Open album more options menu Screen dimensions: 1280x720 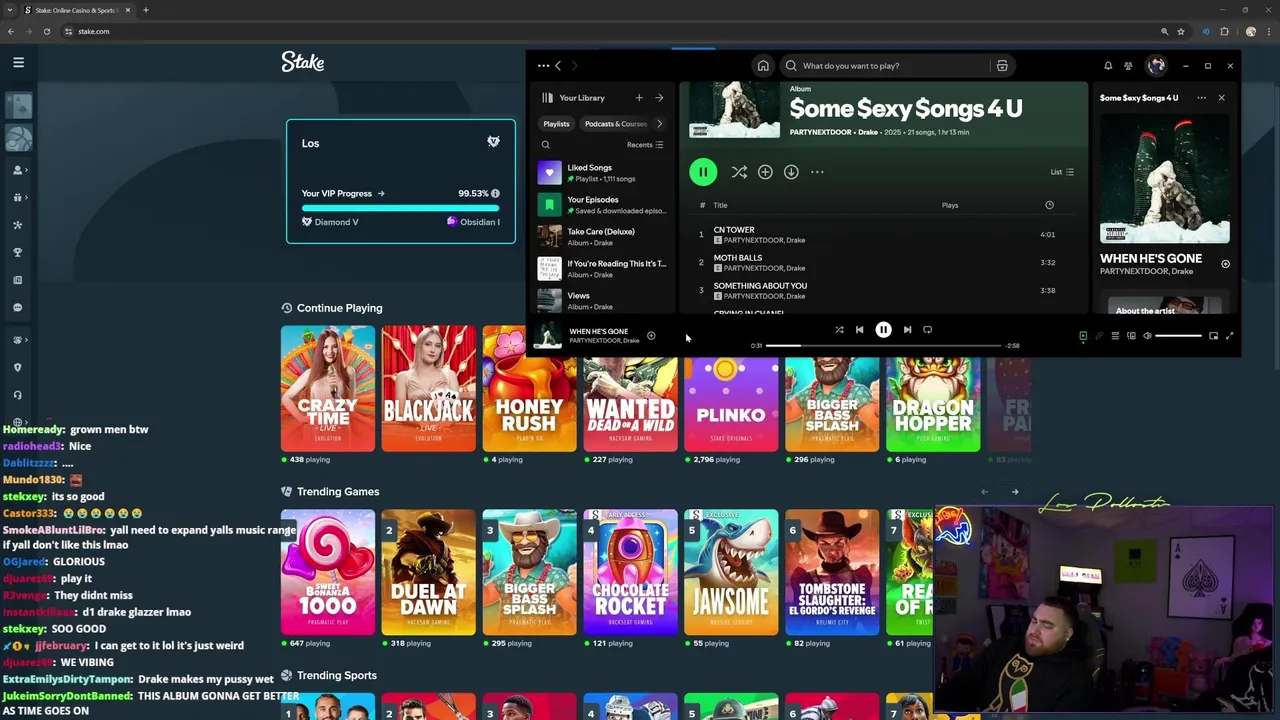(817, 172)
